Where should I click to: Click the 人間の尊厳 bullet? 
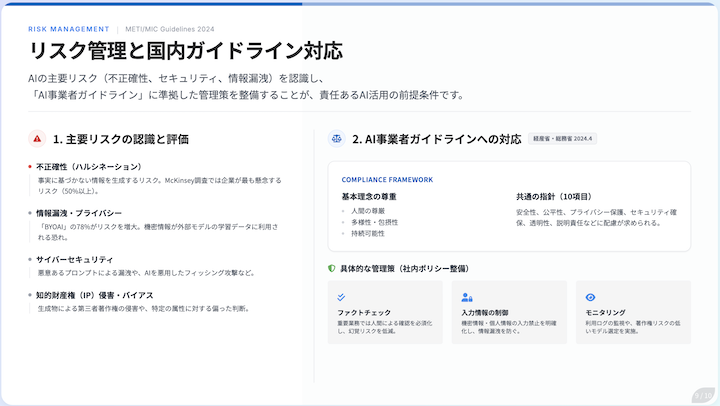pos(368,211)
